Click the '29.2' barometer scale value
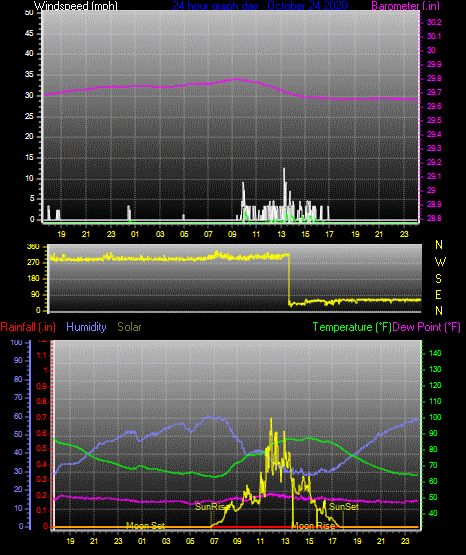Image resolution: width=466 pixels, height=555 pixels. 434,162
